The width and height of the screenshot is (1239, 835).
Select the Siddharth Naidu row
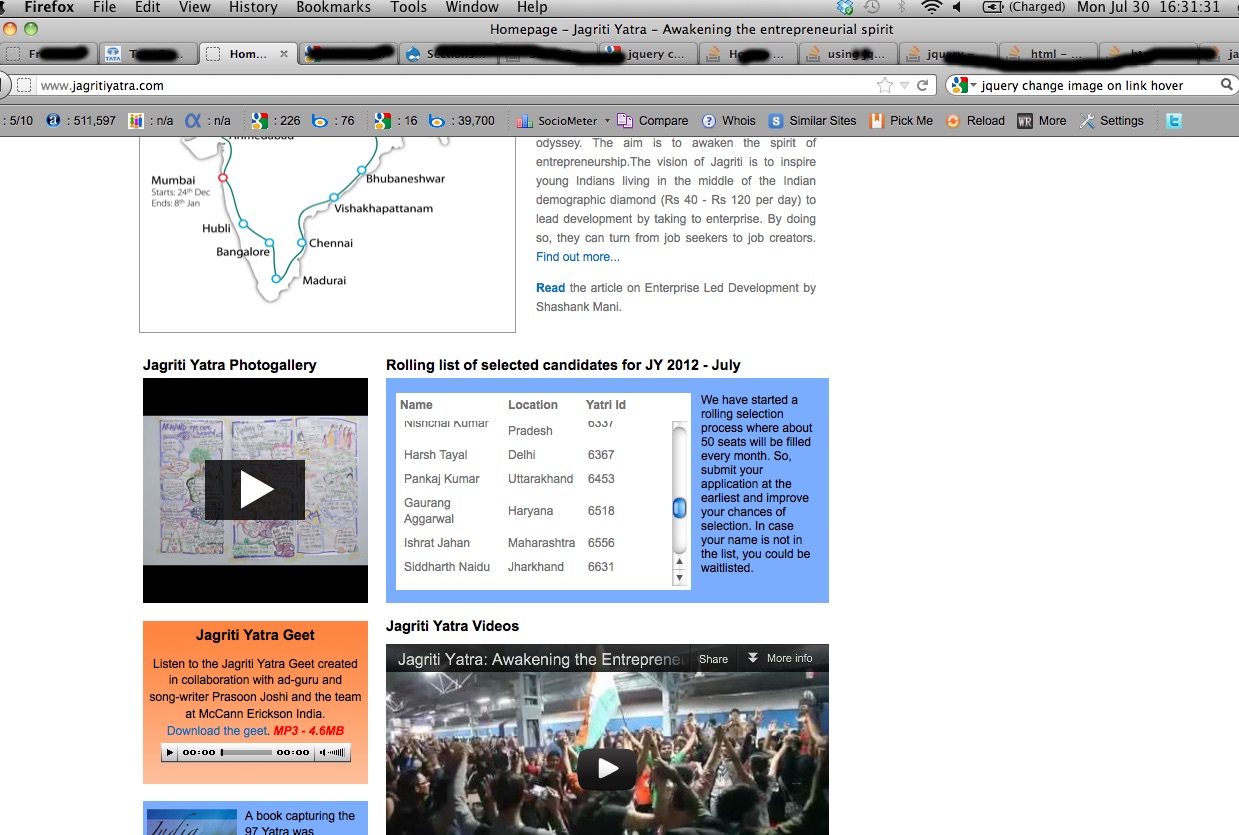(x=536, y=567)
